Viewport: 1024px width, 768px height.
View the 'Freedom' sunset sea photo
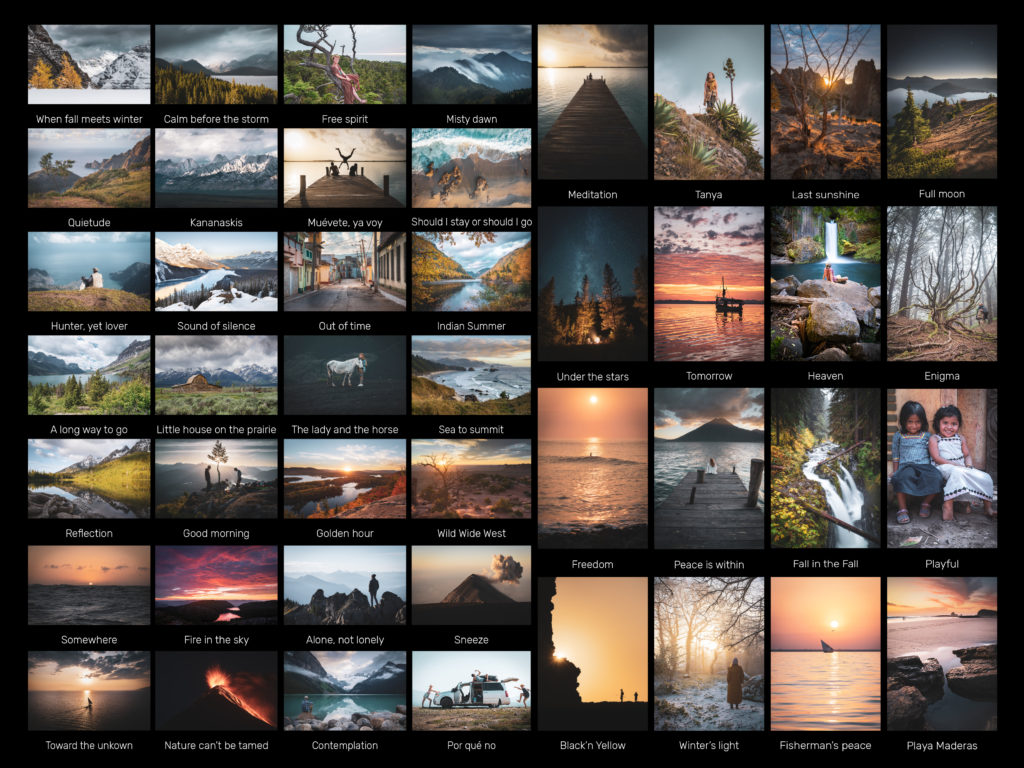(x=592, y=468)
